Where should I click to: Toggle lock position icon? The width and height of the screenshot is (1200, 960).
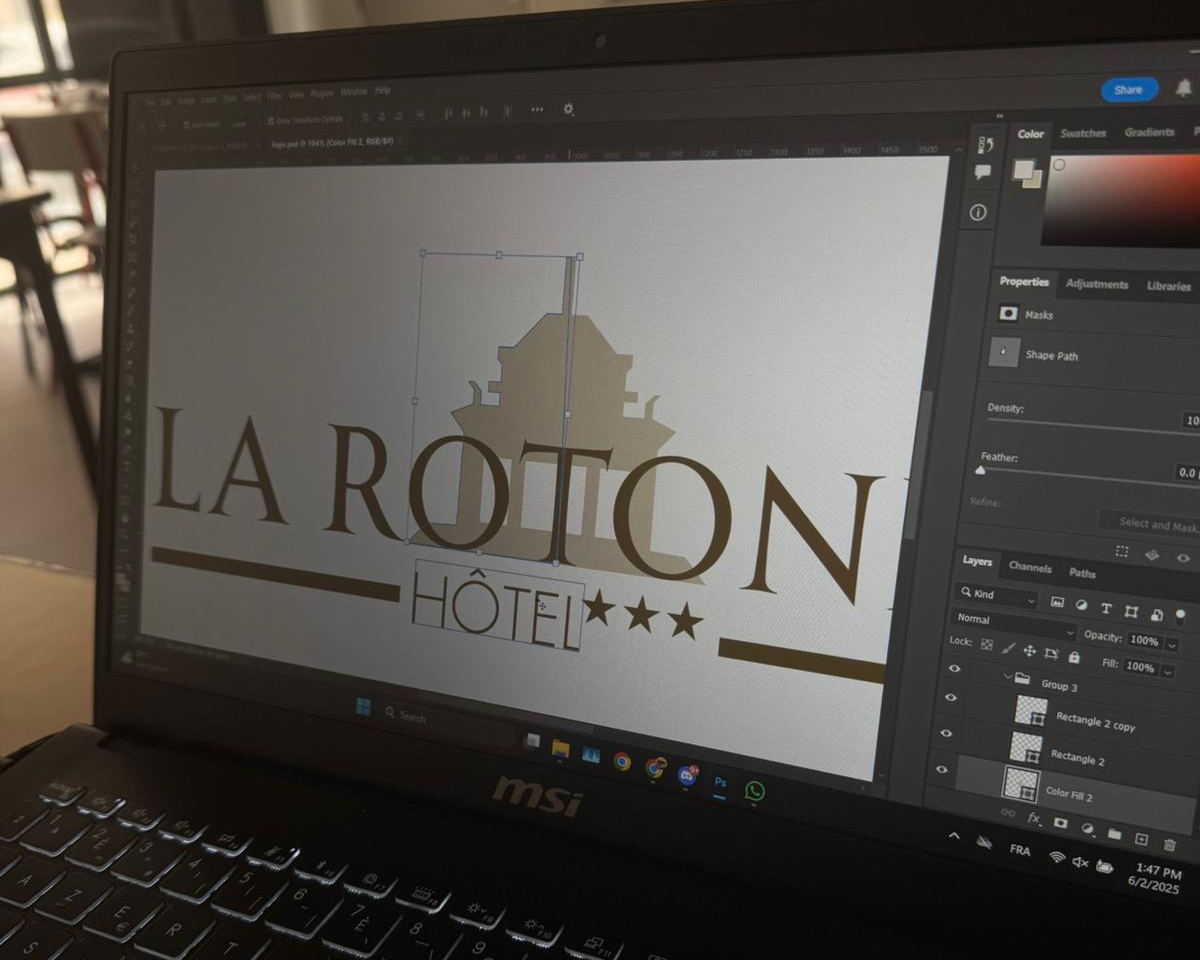point(1030,651)
